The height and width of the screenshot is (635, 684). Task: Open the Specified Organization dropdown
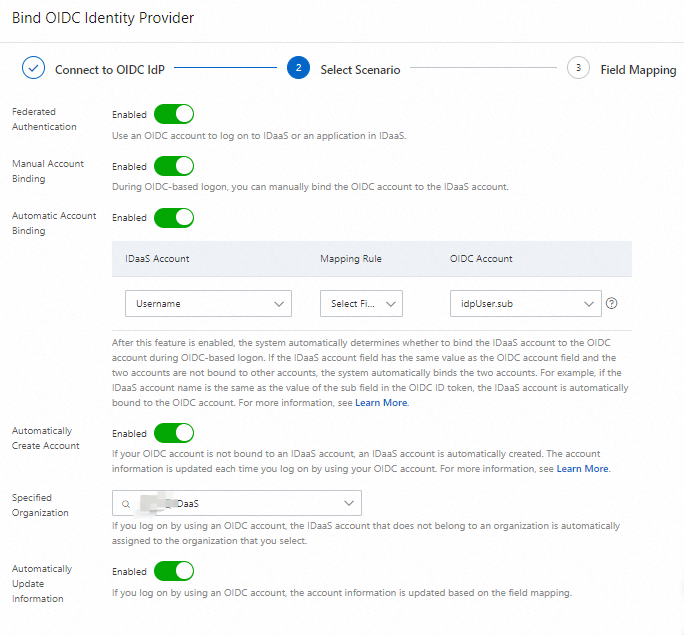pos(236,503)
